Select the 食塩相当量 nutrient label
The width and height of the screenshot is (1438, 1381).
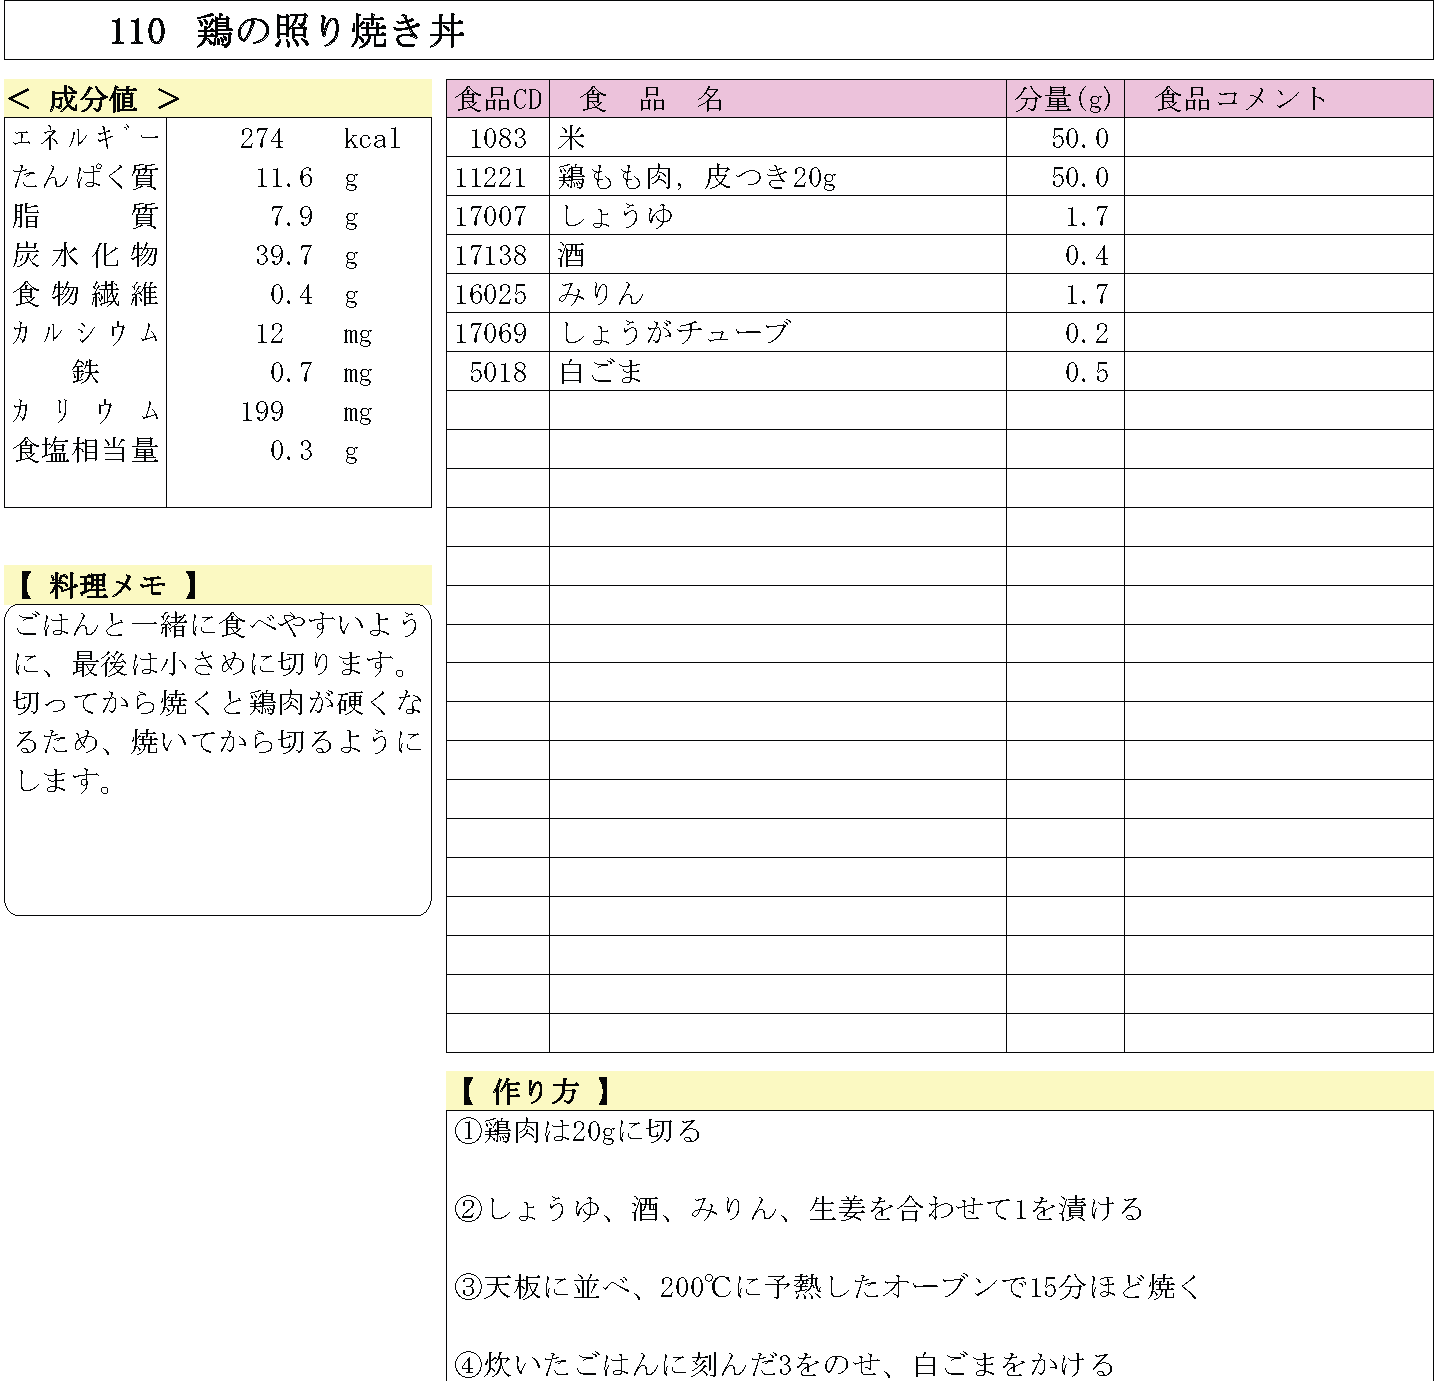86,451
